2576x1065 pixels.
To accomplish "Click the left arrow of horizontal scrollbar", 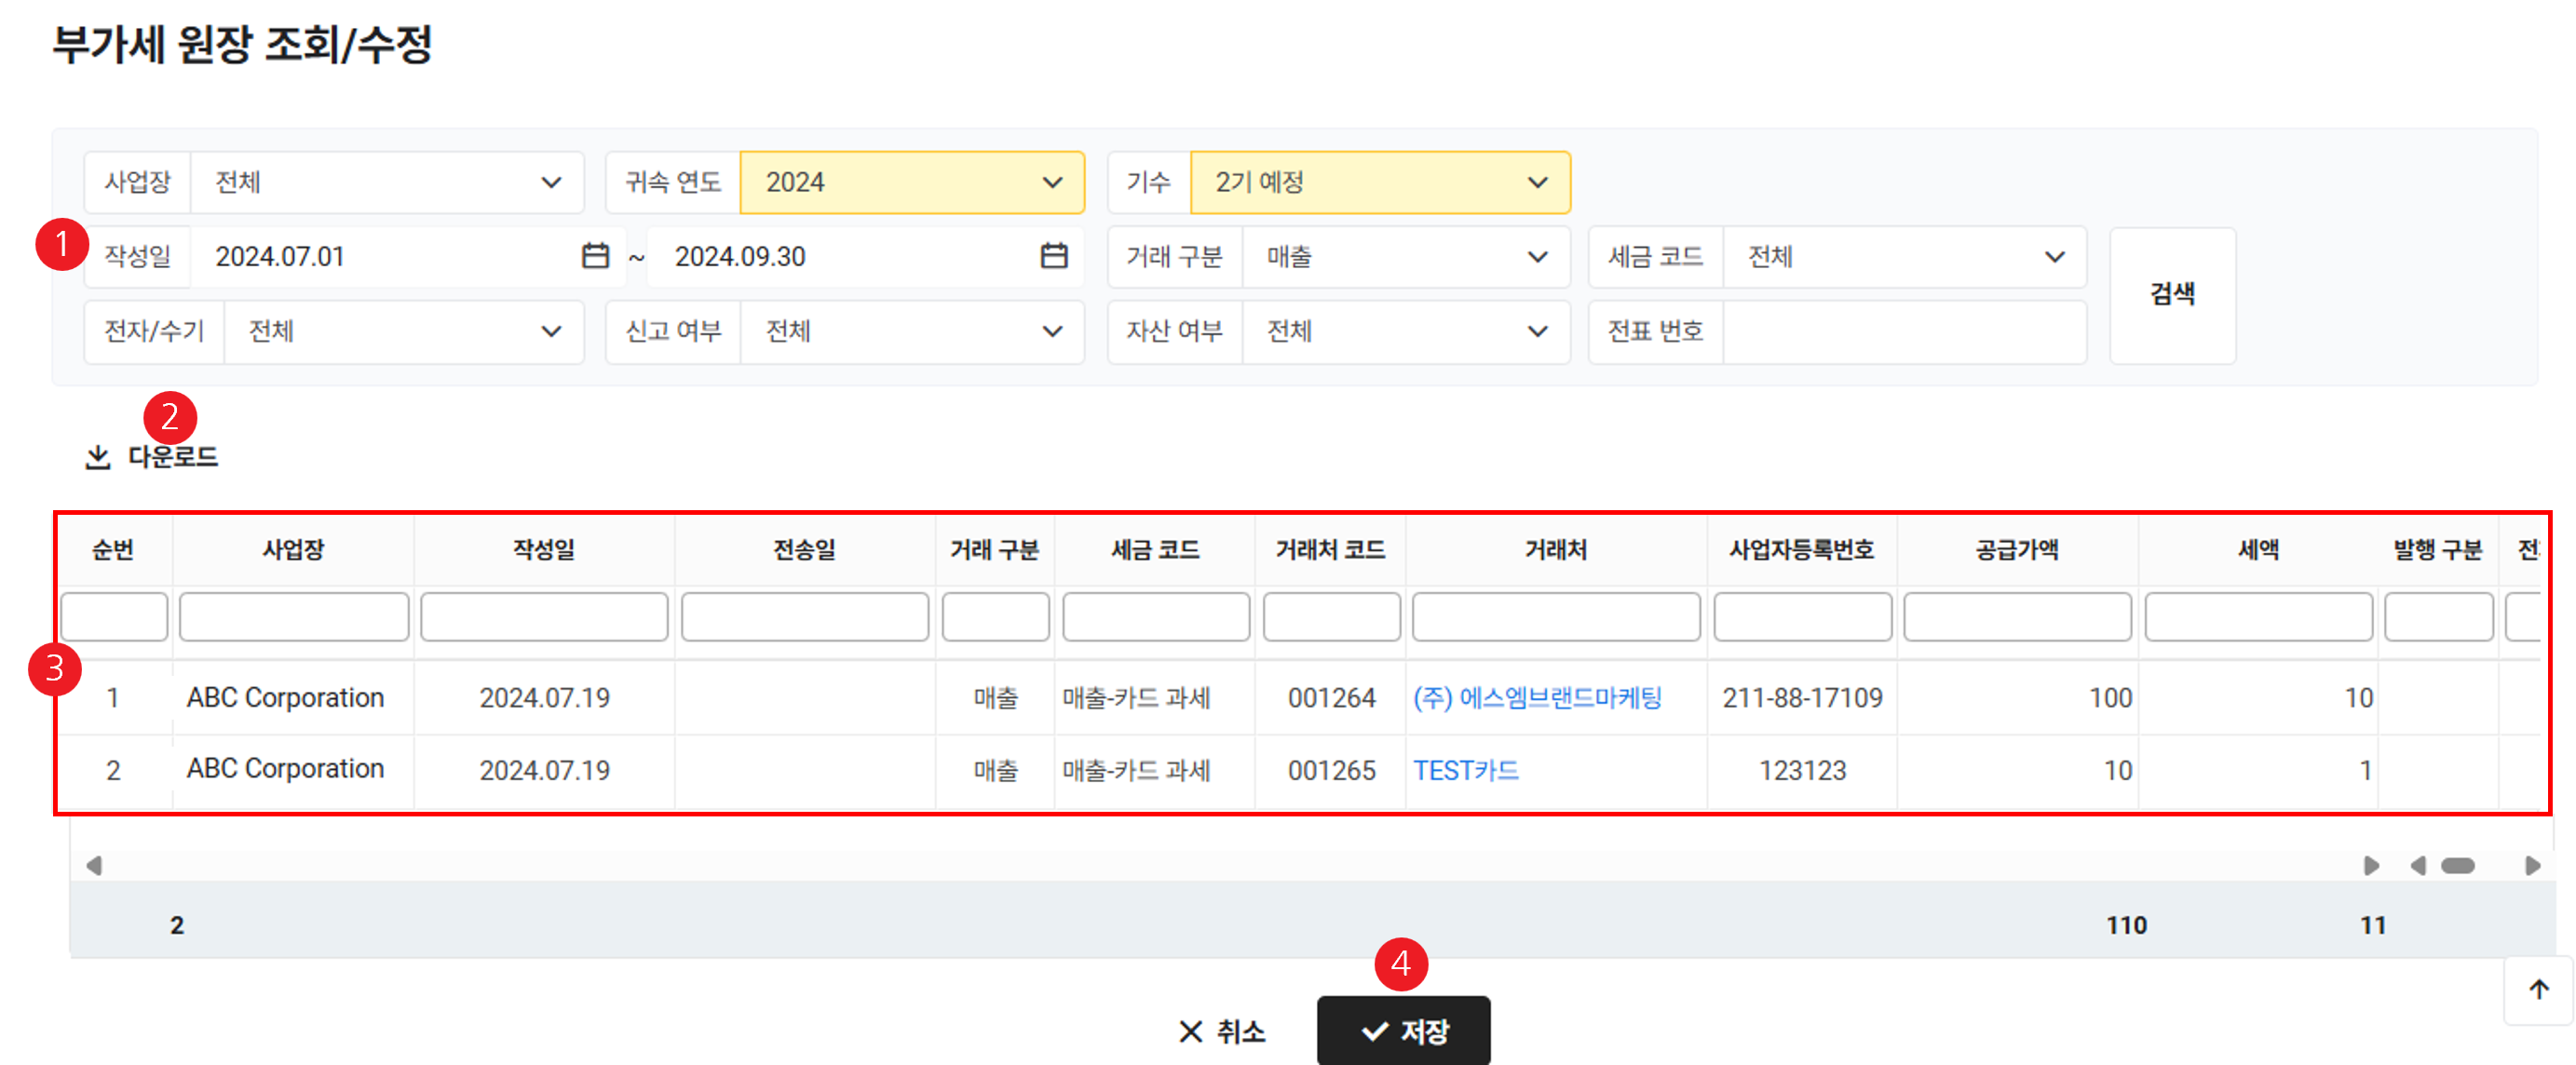I will pos(94,865).
